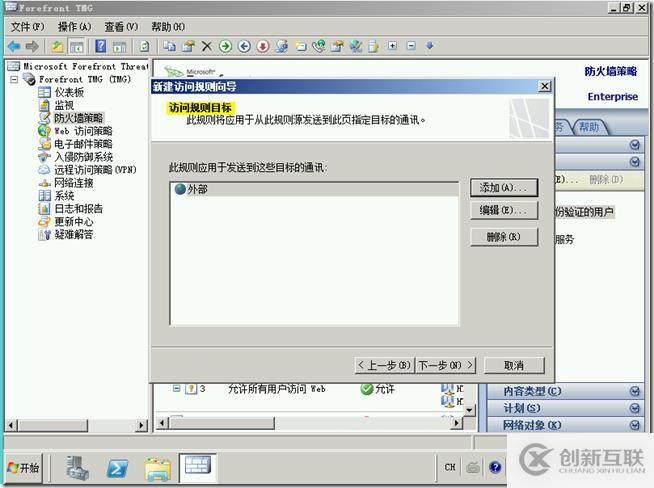
Task: Select 电子邮件策略 tree node
Action: point(83,144)
